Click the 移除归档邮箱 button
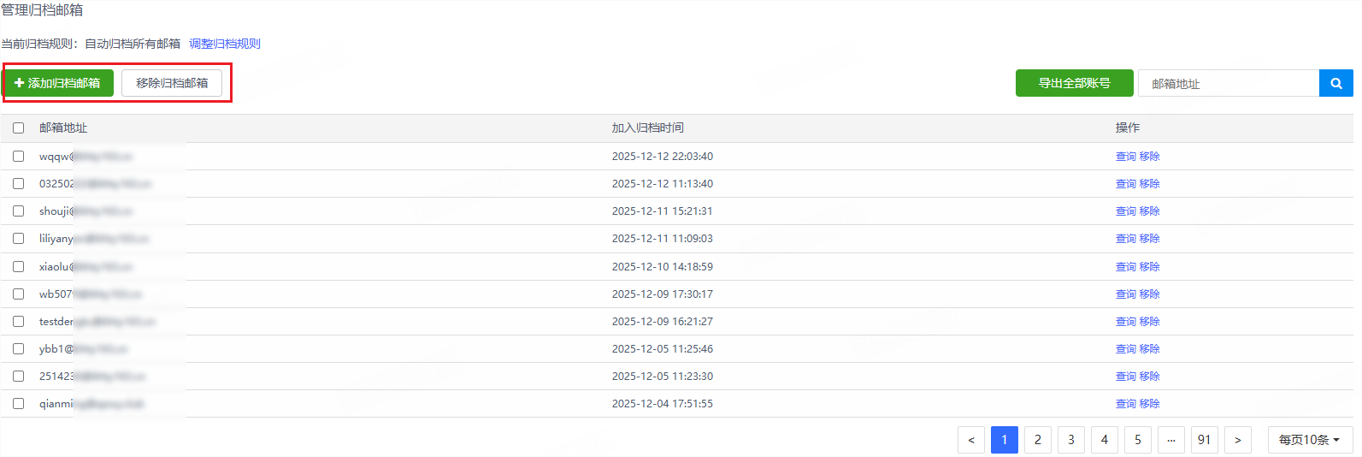1362x457 pixels. [x=172, y=83]
